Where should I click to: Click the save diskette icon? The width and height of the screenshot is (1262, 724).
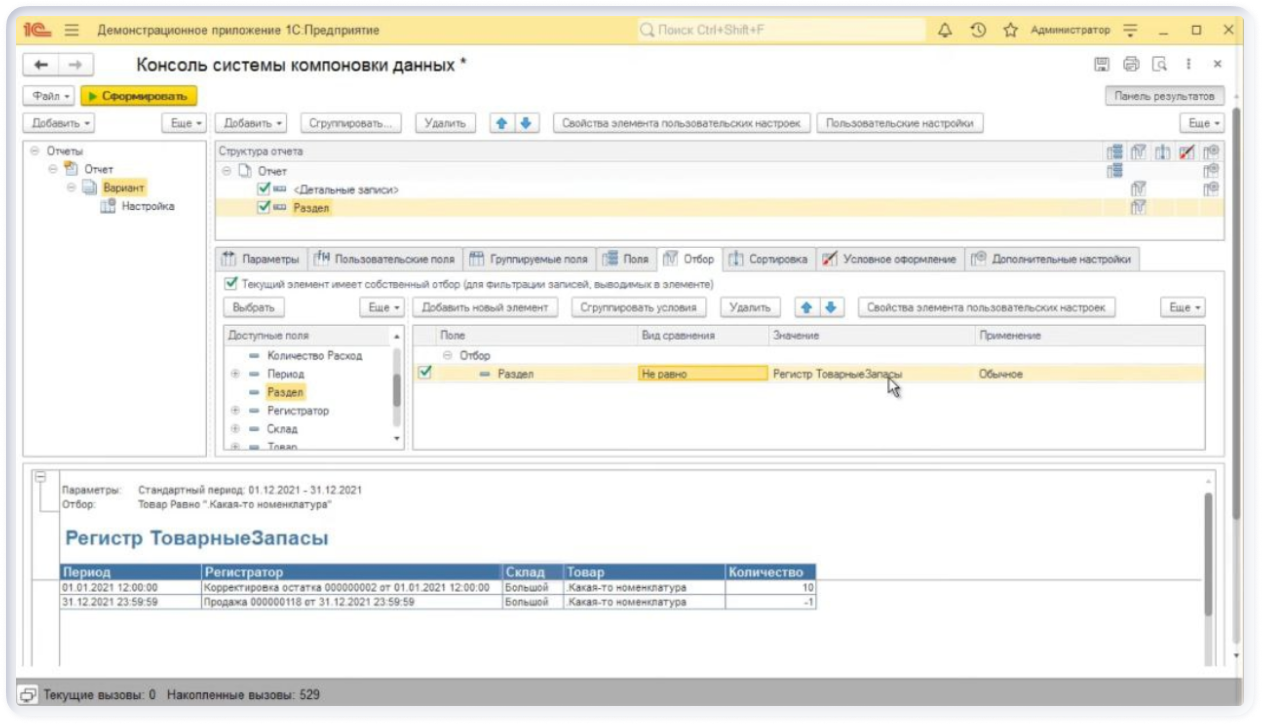click(x=1101, y=65)
